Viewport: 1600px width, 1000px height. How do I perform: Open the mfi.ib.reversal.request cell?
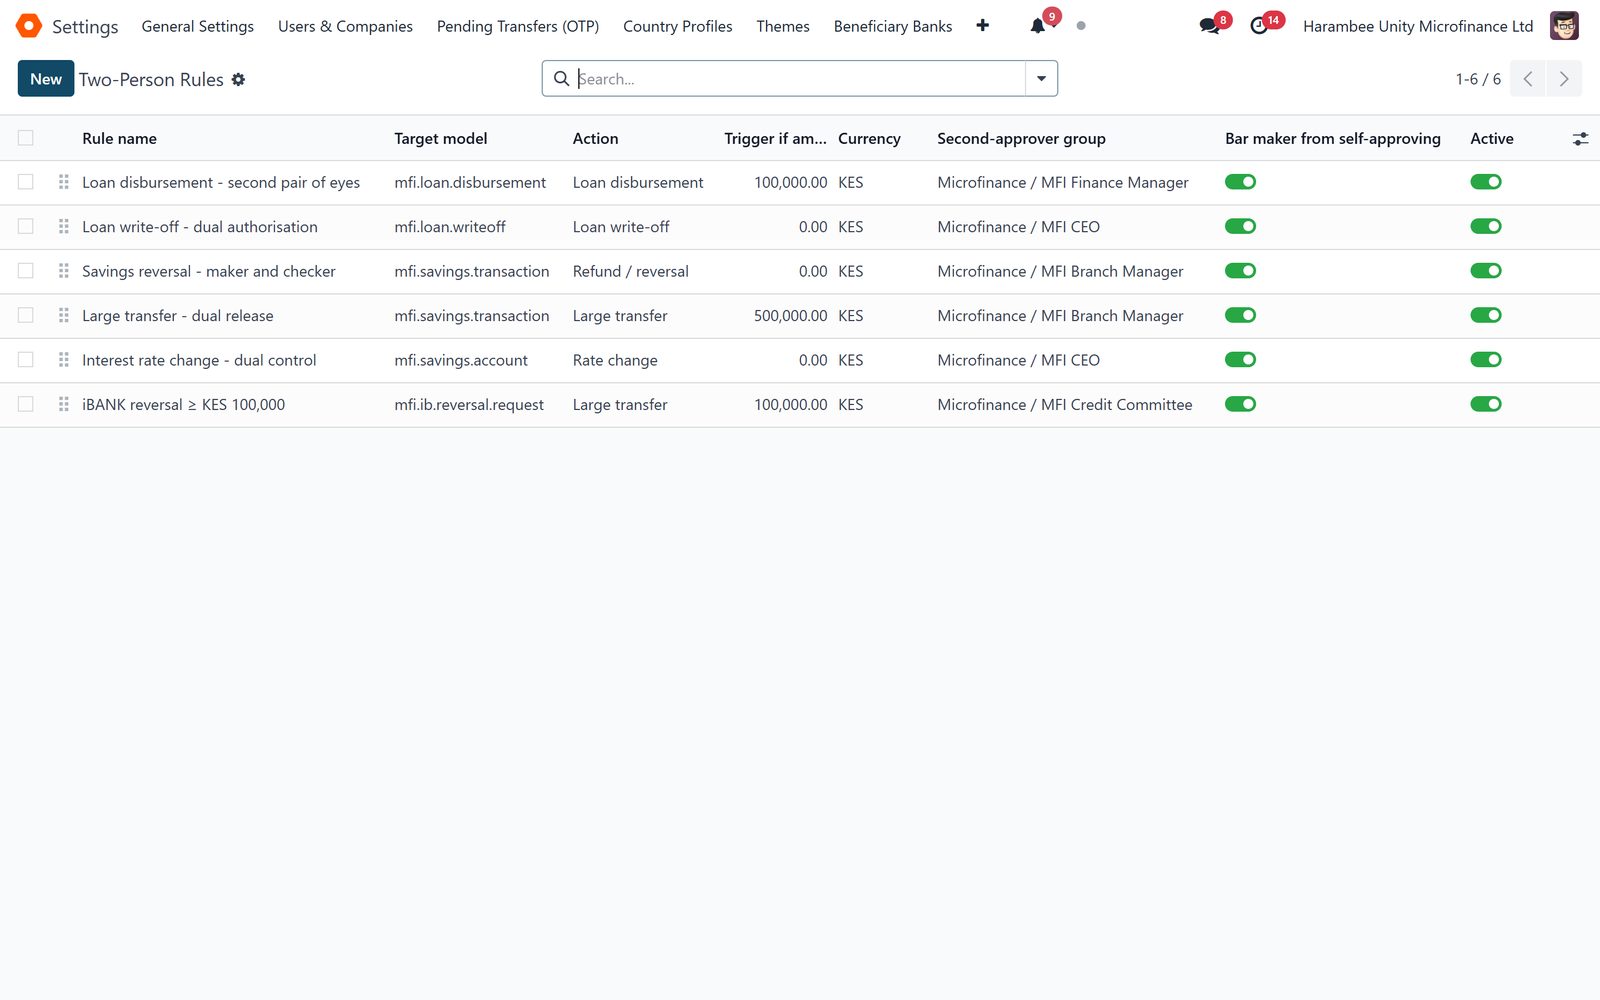pos(469,405)
